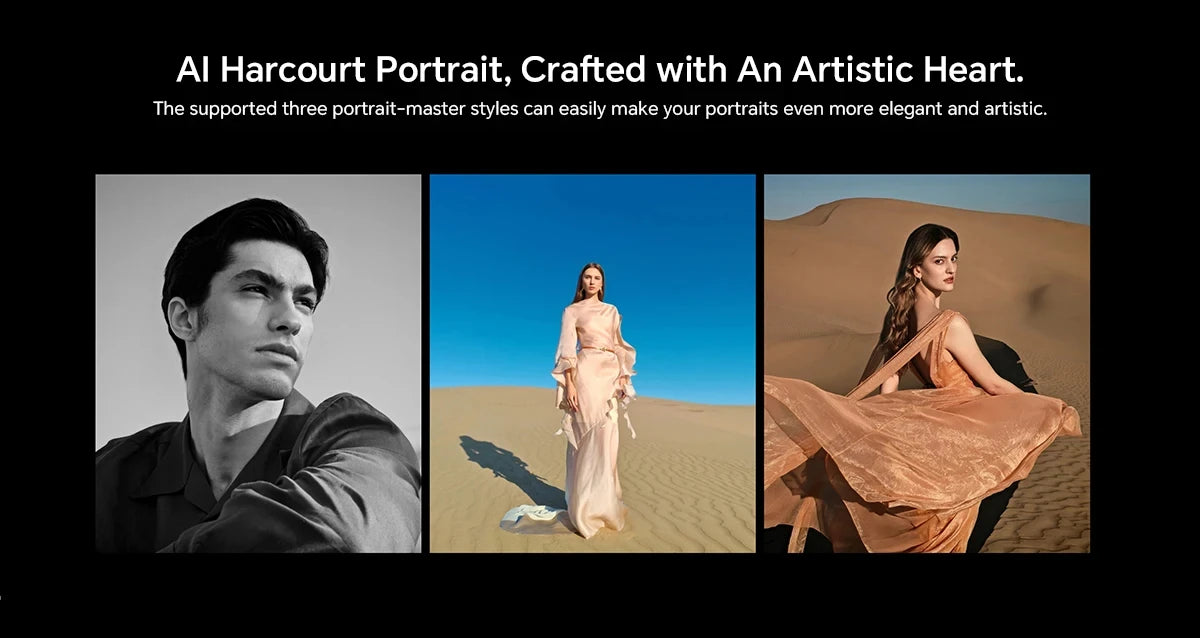Open the middle photo with blue sky
The image size is (1200, 638).
click(592, 363)
